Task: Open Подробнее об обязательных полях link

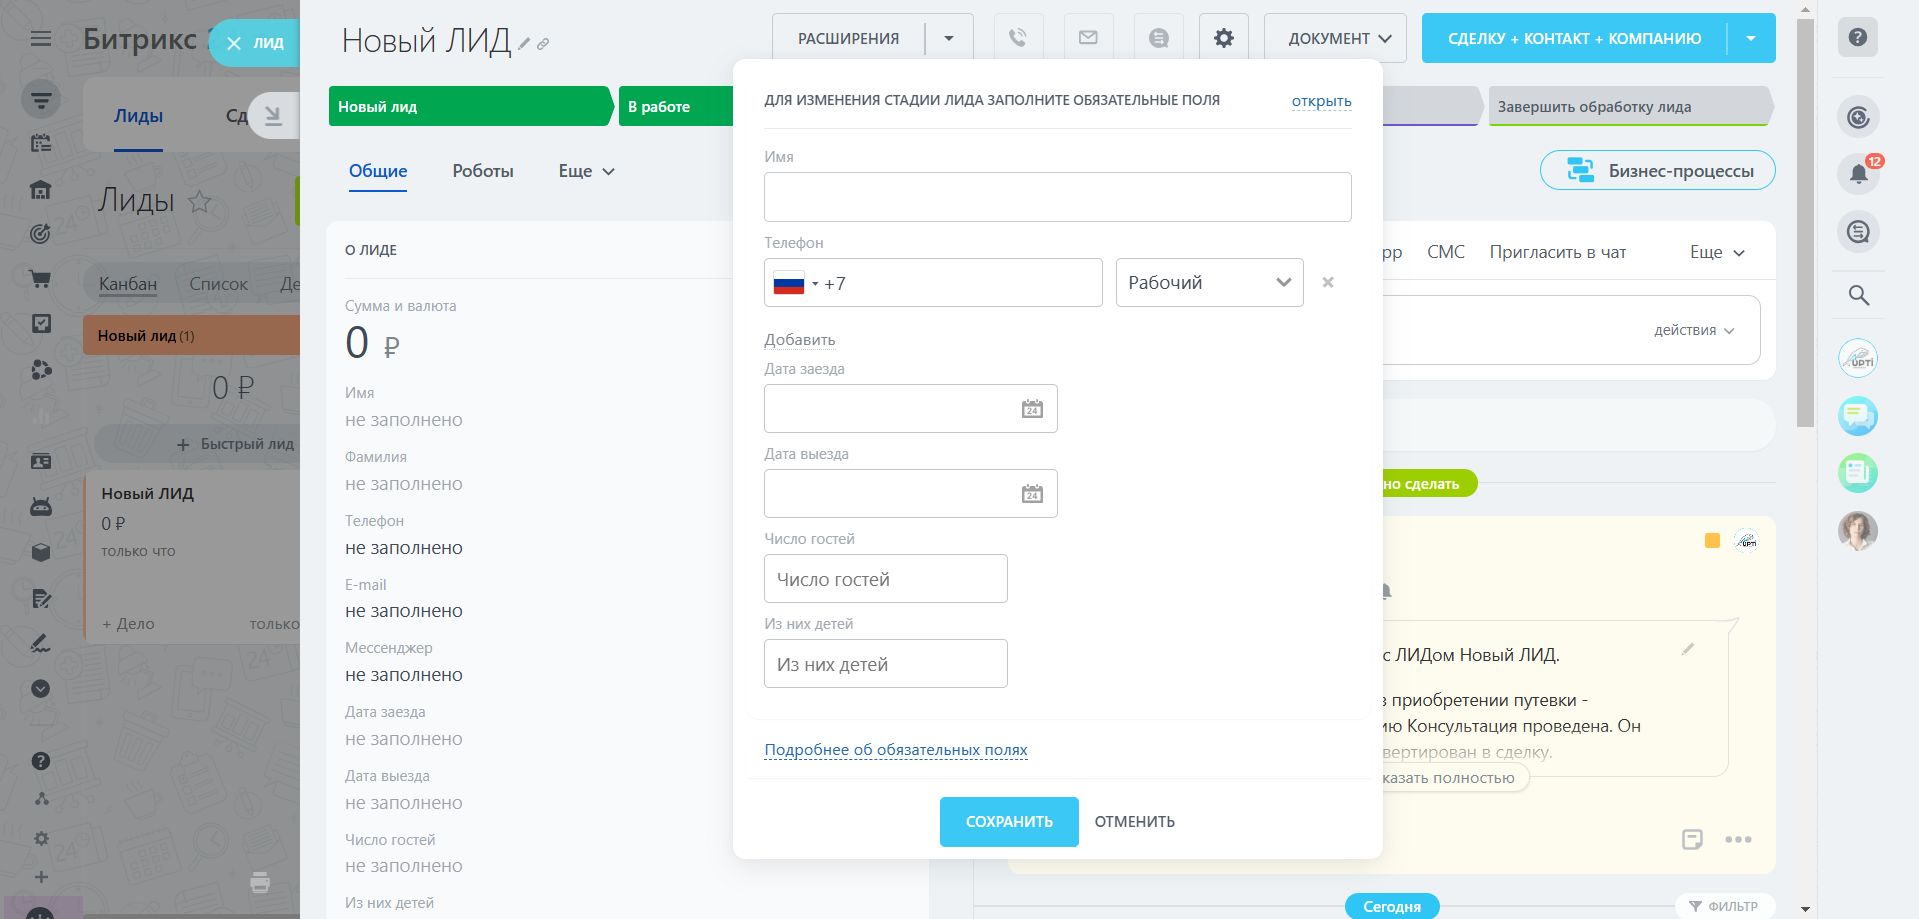Action: pyautogui.click(x=896, y=750)
